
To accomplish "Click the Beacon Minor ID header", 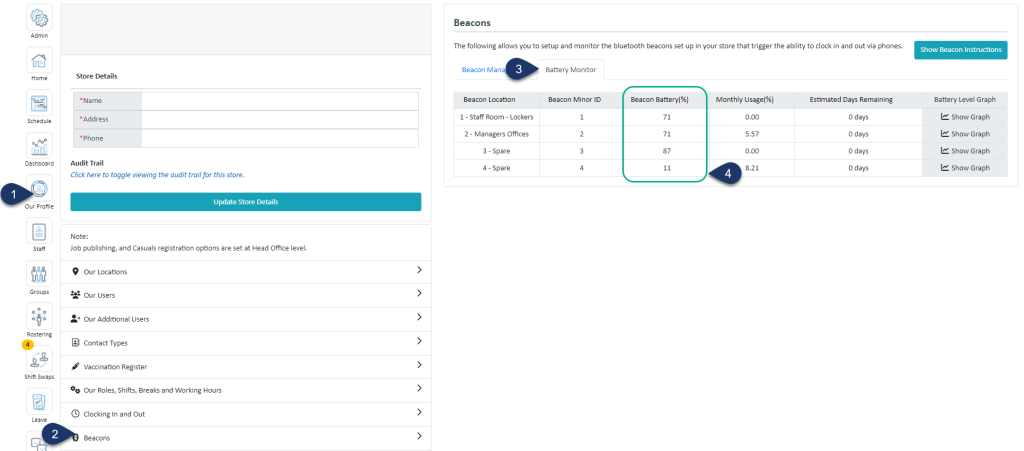I will pos(574,100).
